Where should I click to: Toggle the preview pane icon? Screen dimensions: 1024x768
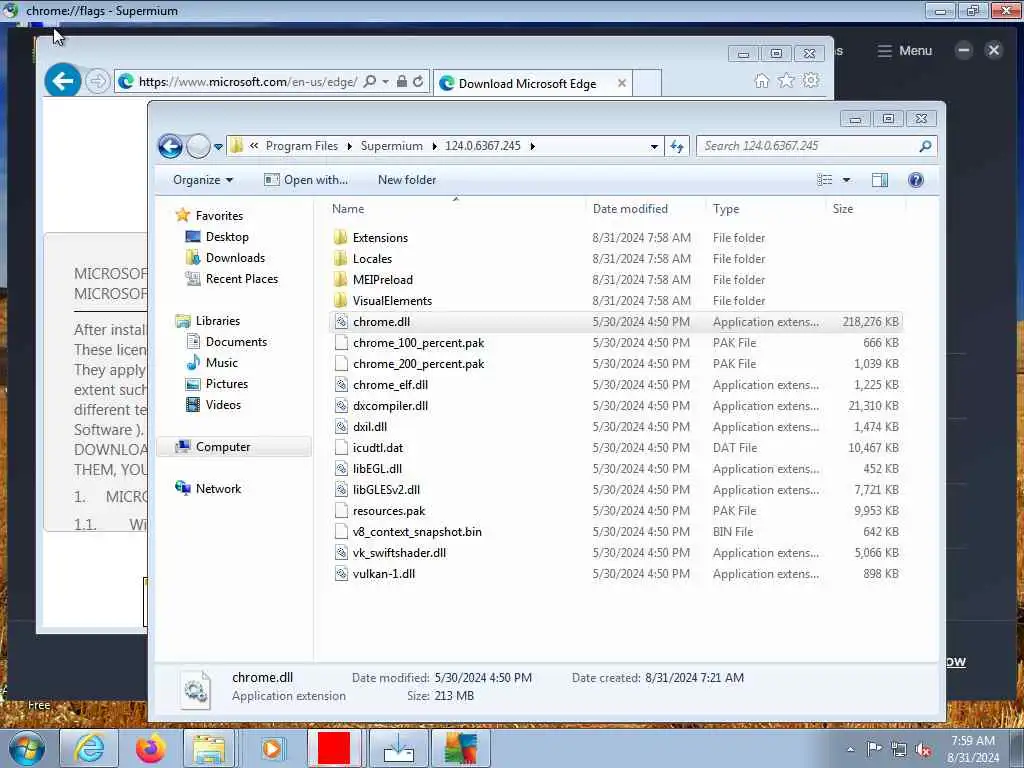coord(880,180)
